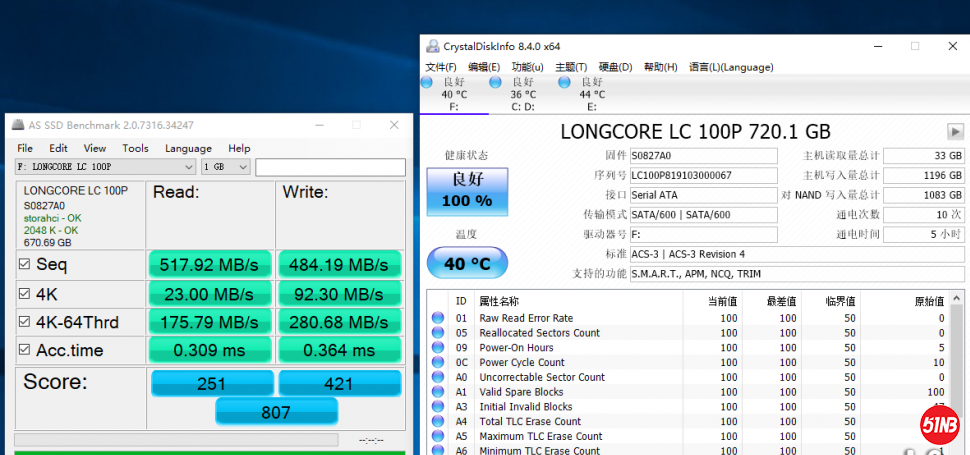Select the F: drive health status tab
Screen dimensions: 970x455
454,94
